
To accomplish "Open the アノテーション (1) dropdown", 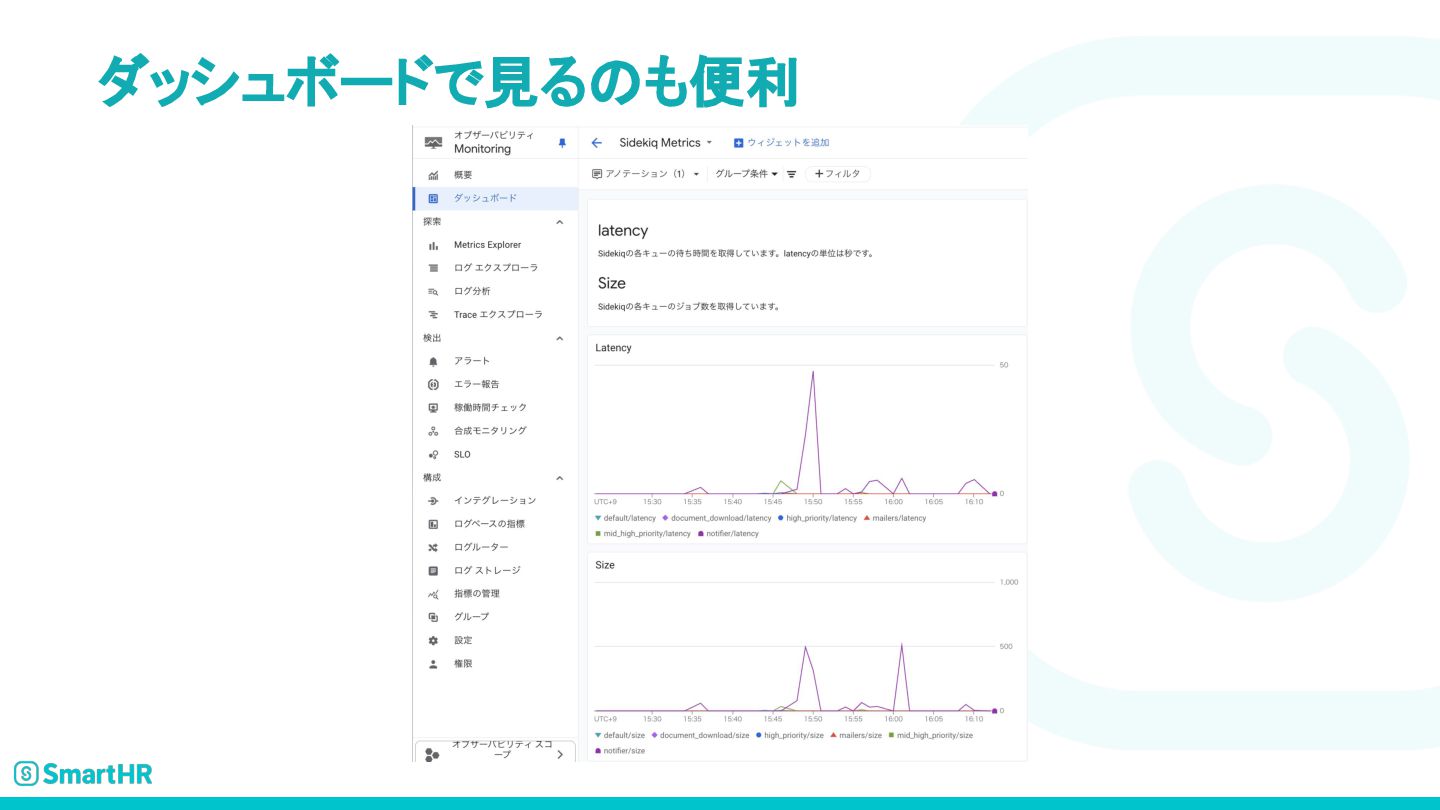I will [x=646, y=174].
